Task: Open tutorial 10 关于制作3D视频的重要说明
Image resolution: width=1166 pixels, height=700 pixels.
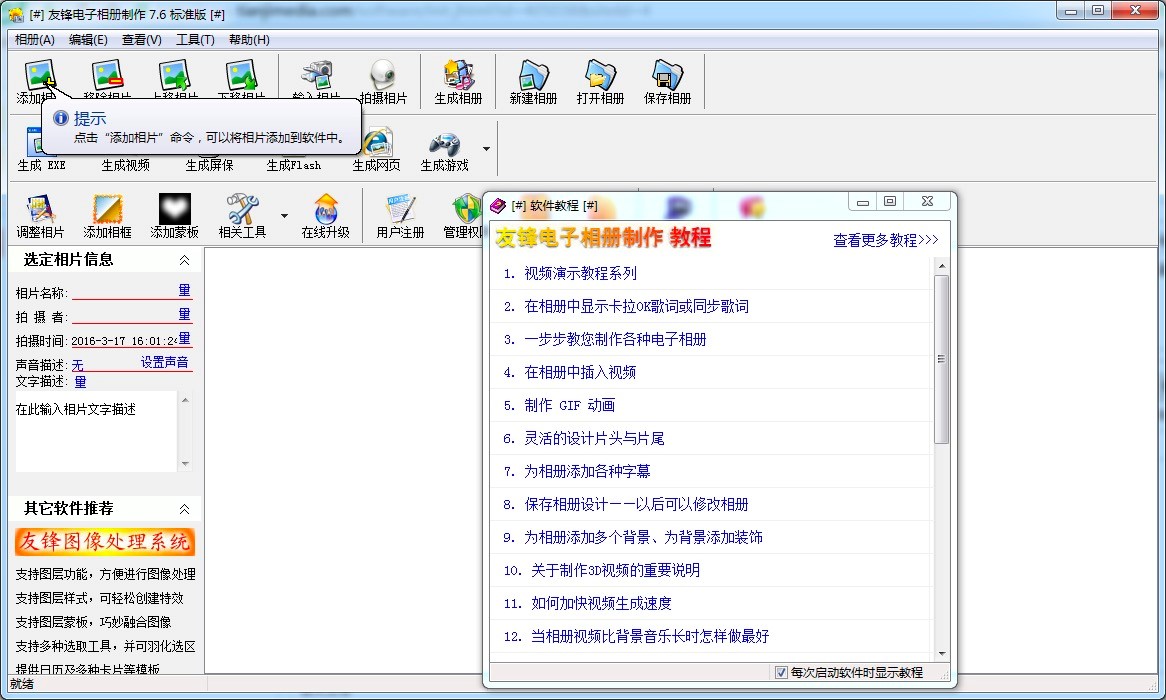Action: (615, 570)
